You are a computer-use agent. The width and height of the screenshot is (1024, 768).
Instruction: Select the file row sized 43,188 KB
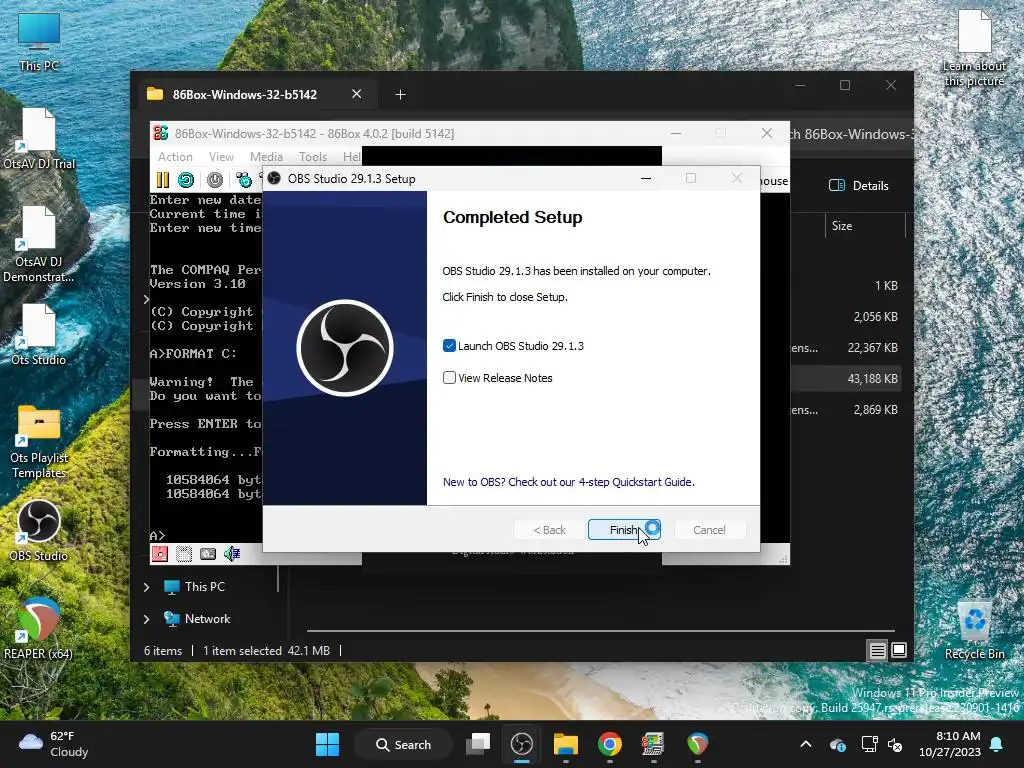coord(845,379)
